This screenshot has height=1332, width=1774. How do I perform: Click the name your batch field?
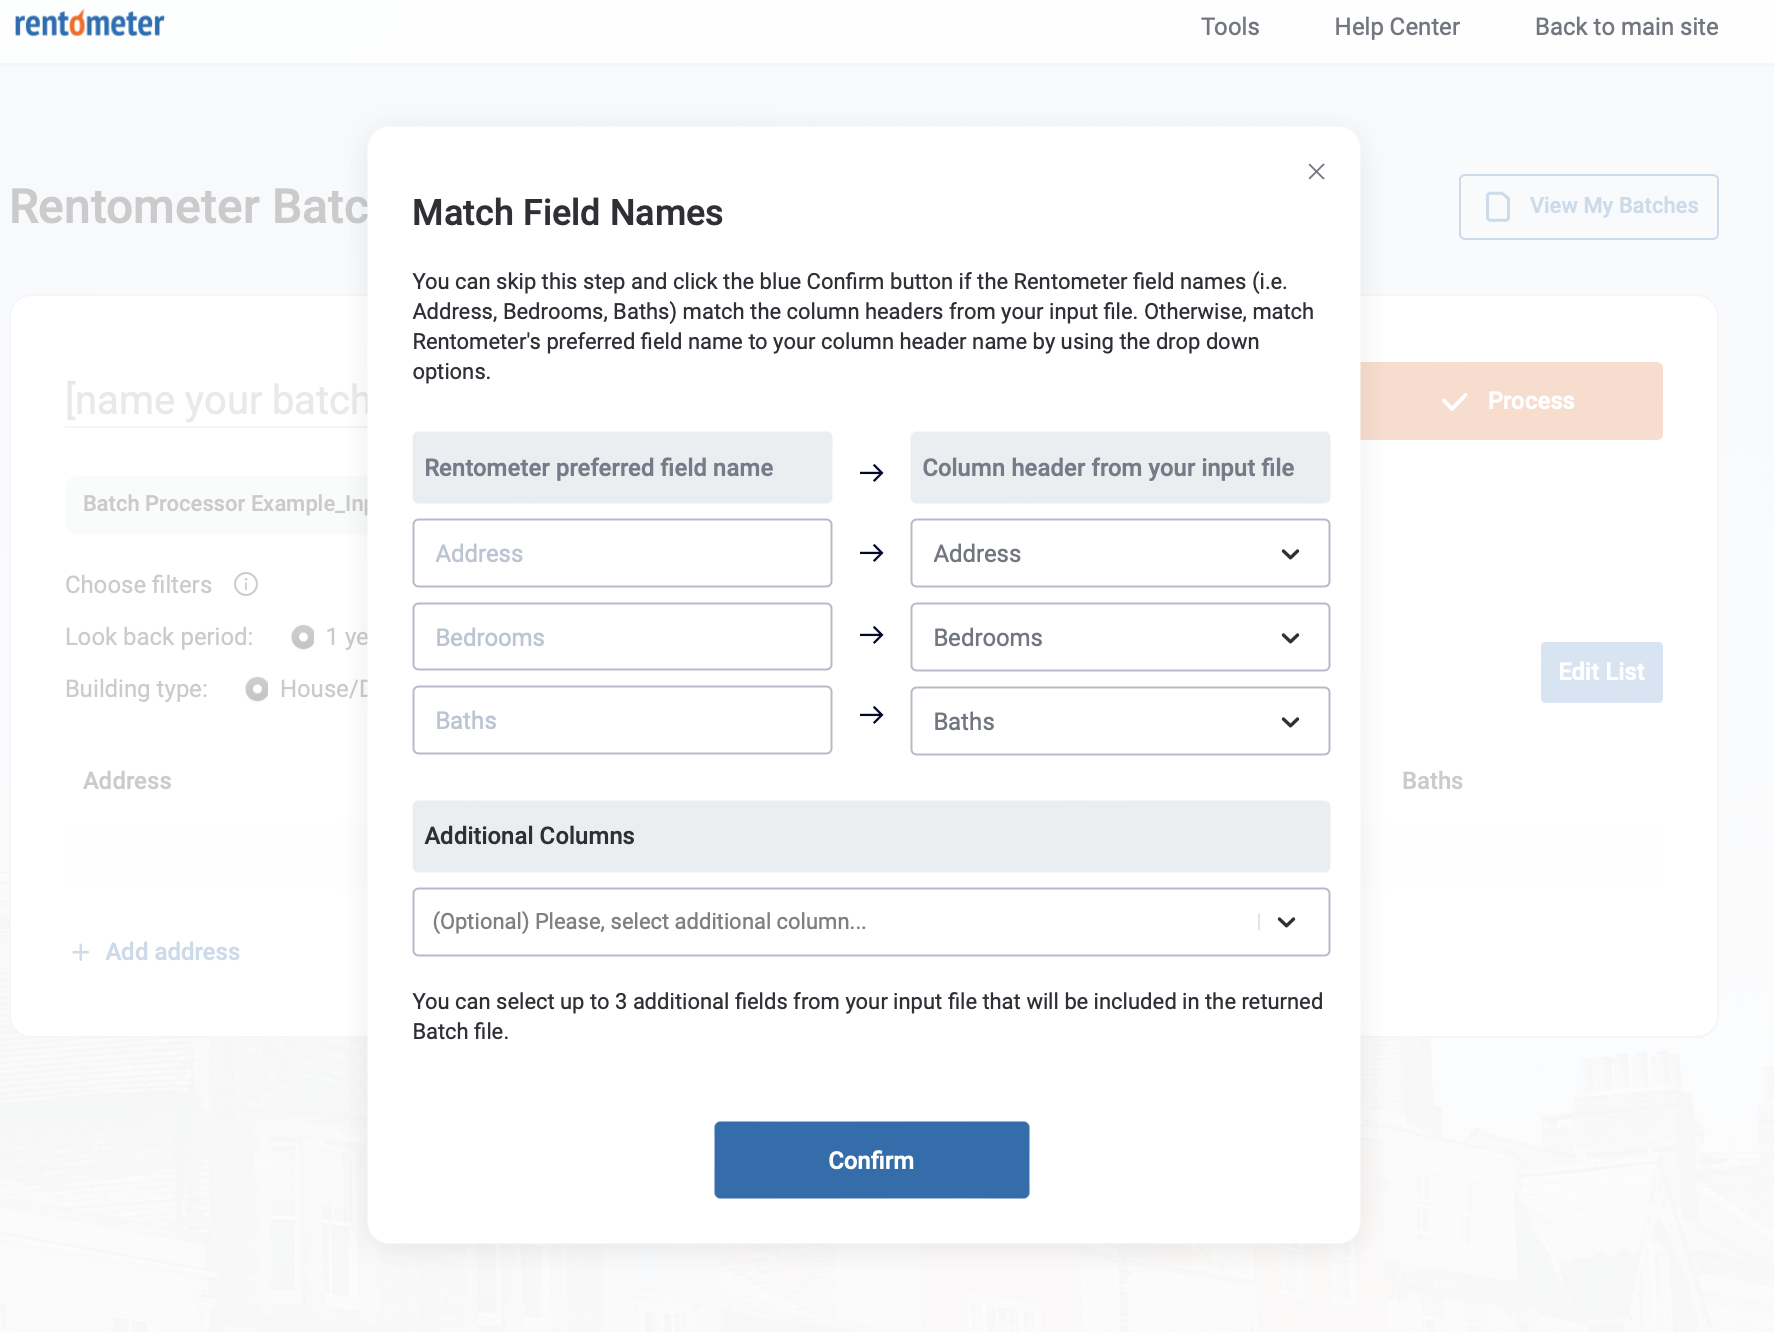coord(217,400)
